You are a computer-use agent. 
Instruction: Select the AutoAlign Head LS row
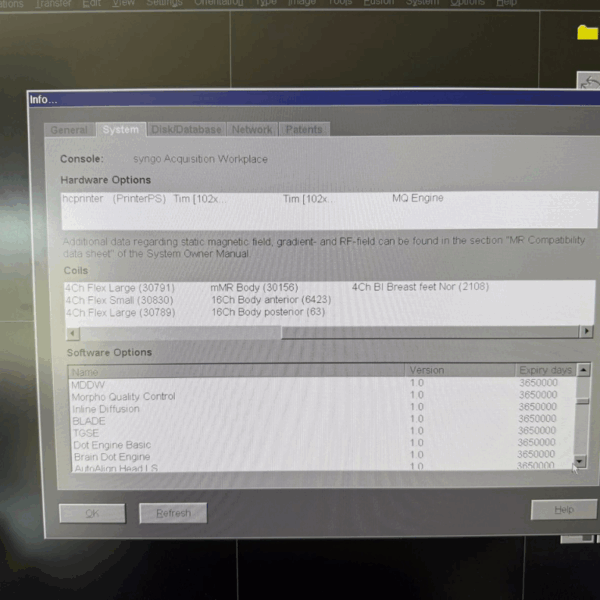tap(322, 466)
